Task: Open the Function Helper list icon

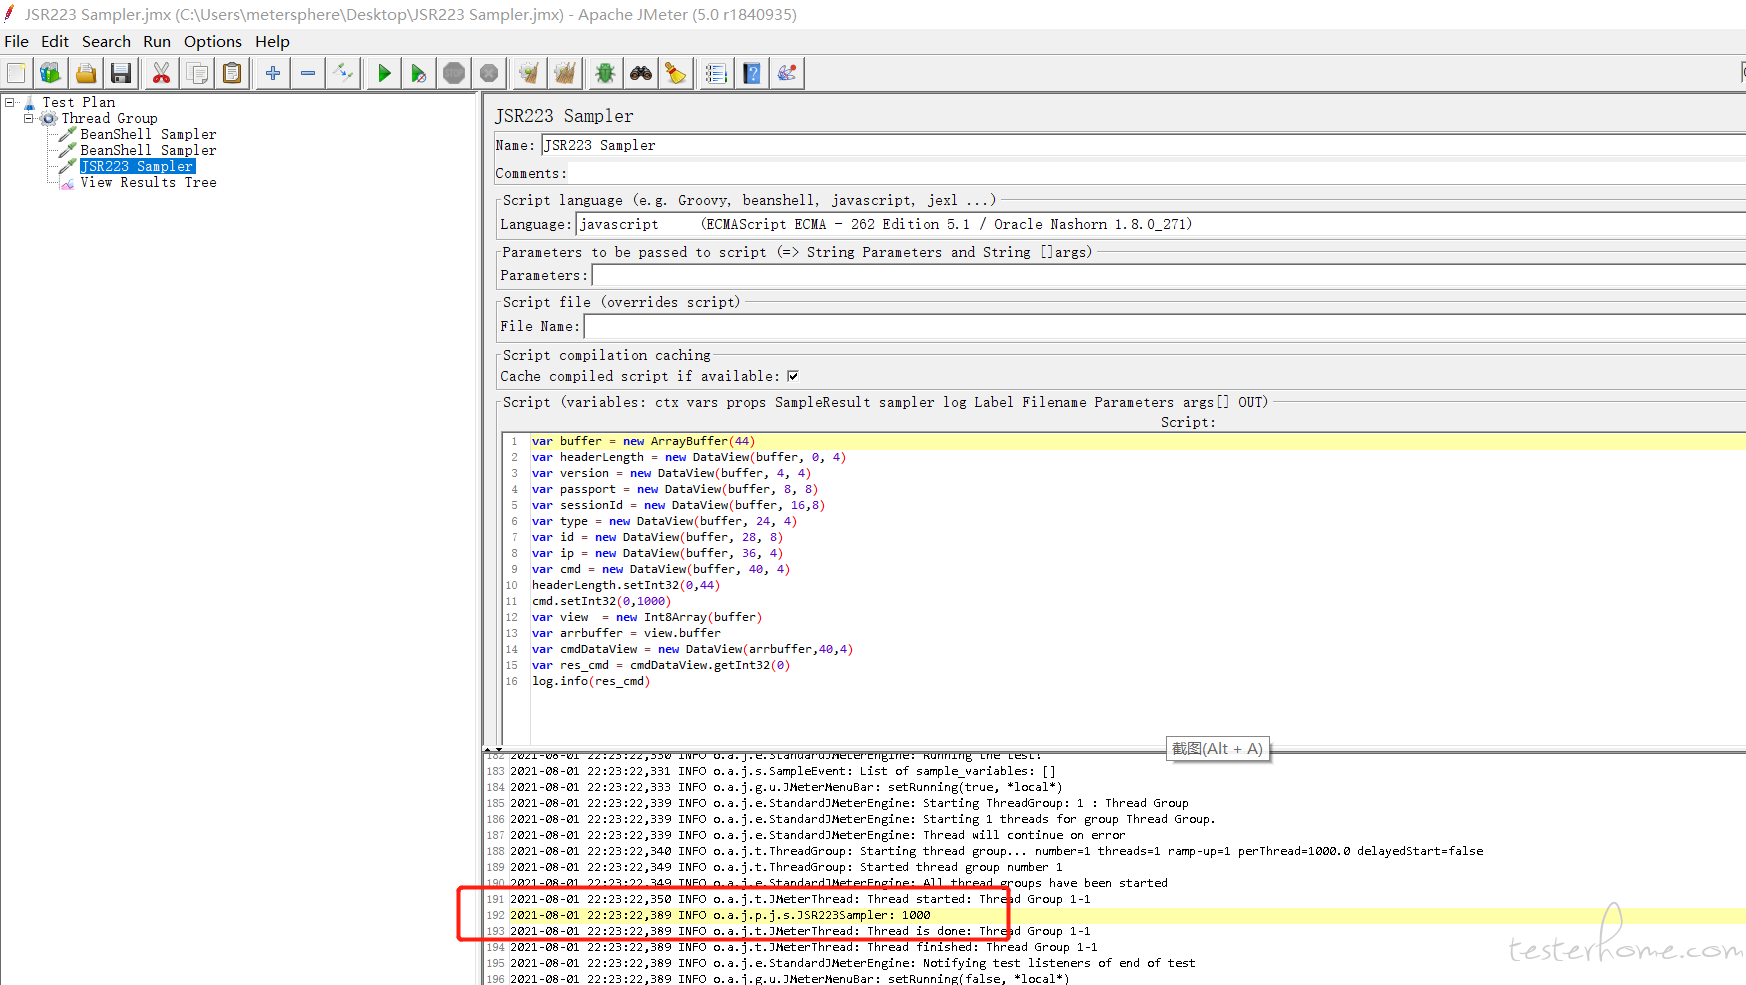Action: tap(716, 73)
